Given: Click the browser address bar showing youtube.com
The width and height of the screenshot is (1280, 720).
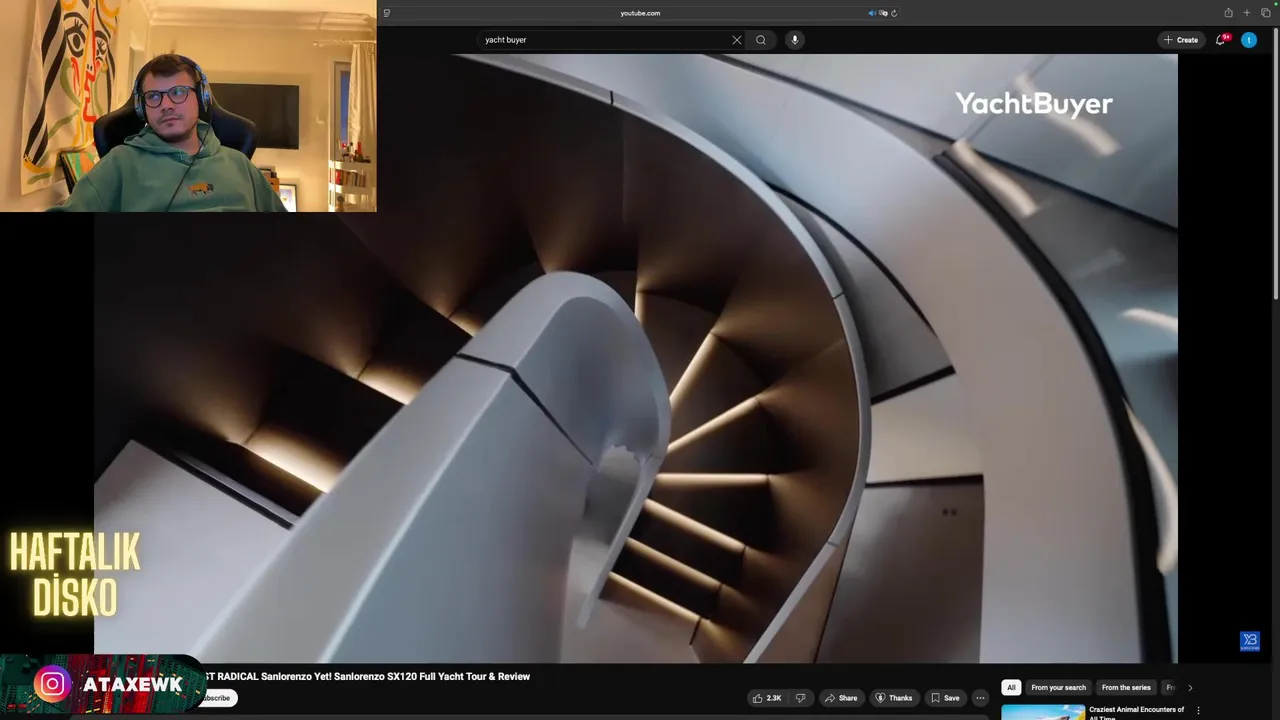Looking at the screenshot, I should (640, 13).
